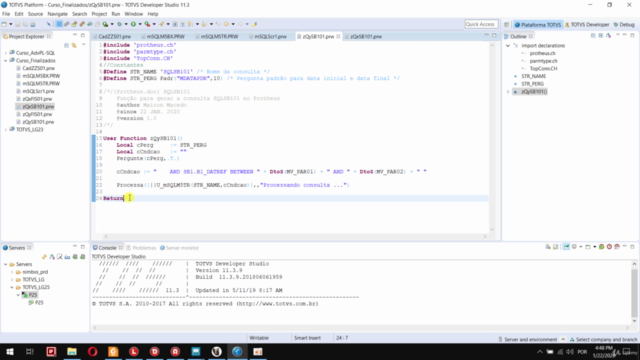This screenshot has height=360, width=640.
Task: Maximize the Servers panel
Action: [82, 247]
